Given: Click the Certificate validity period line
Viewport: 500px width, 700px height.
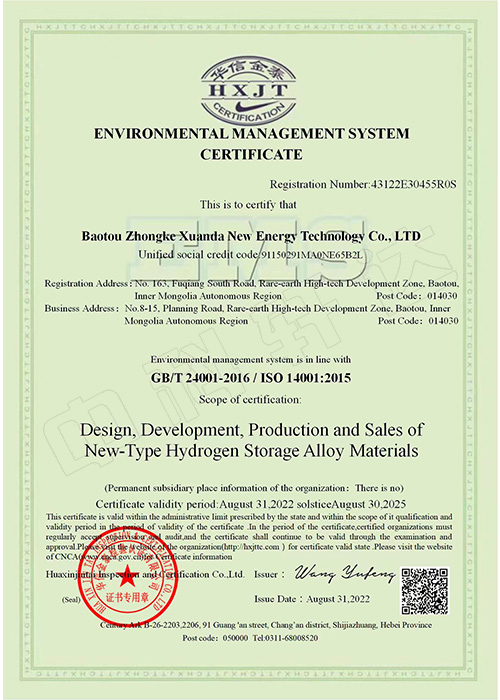Looking at the screenshot, I should coord(250,504).
